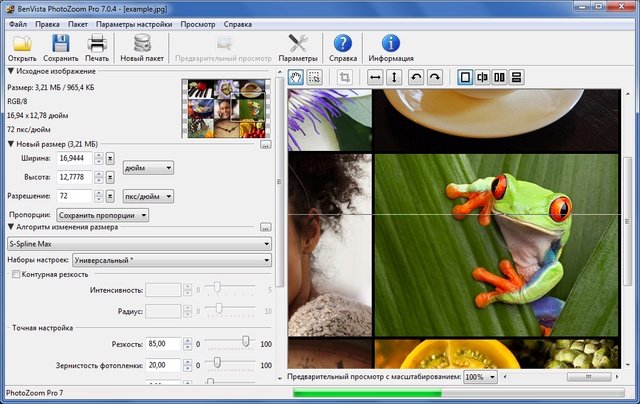
Task: Click the Ширина width input field
Action: tap(74, 158)
